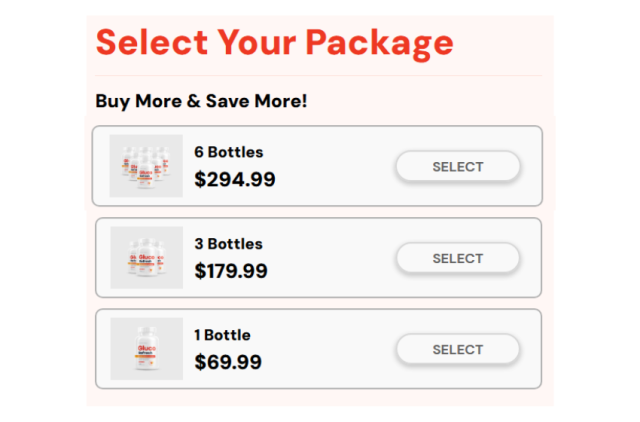
Task: Click the "Buy More & Save More!" subheading
Action: pyautogui.click(x=201, y=101)
